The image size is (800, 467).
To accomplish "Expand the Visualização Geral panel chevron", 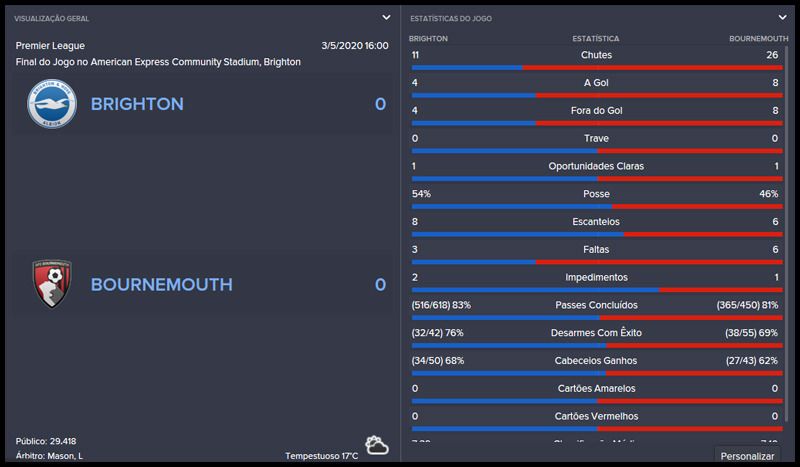I will click(386, 18).
